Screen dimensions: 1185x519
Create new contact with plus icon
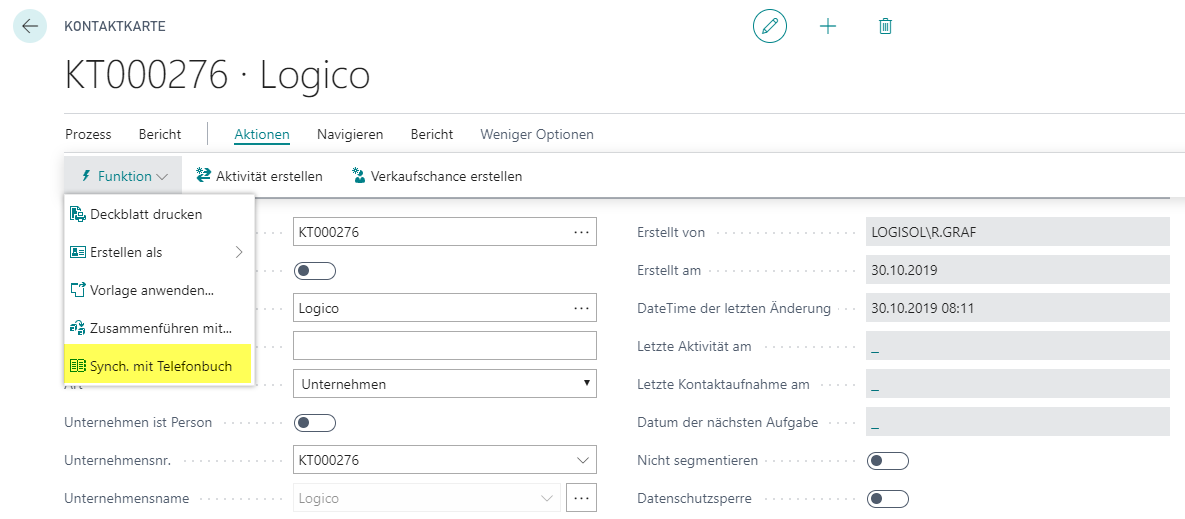(x=828, y=26)
